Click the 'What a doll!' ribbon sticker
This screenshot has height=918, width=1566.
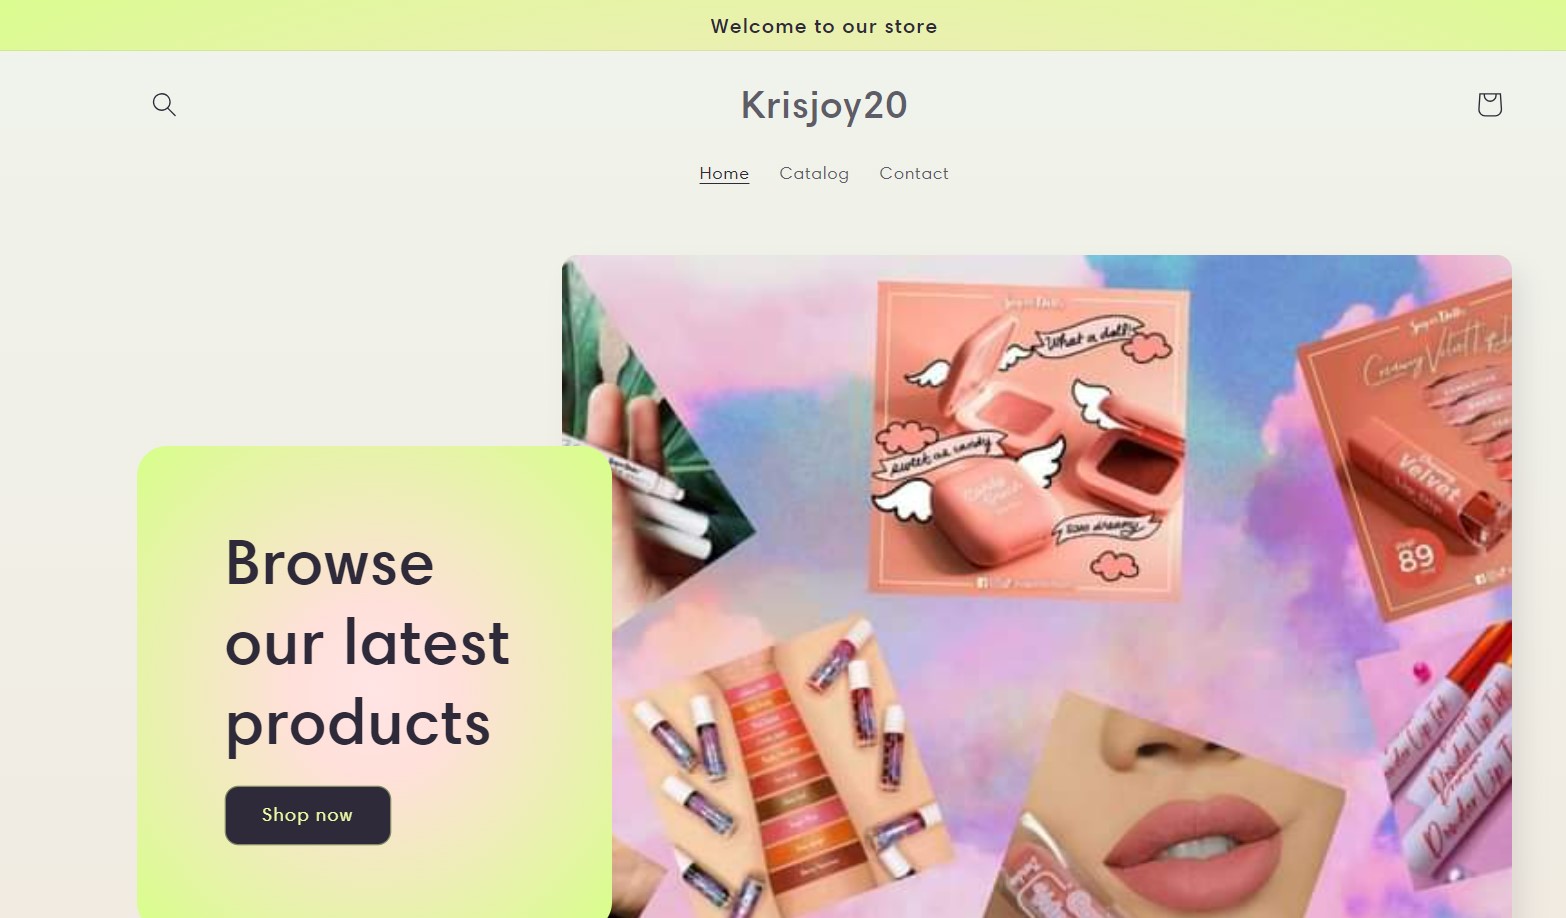click(1090, 338)
